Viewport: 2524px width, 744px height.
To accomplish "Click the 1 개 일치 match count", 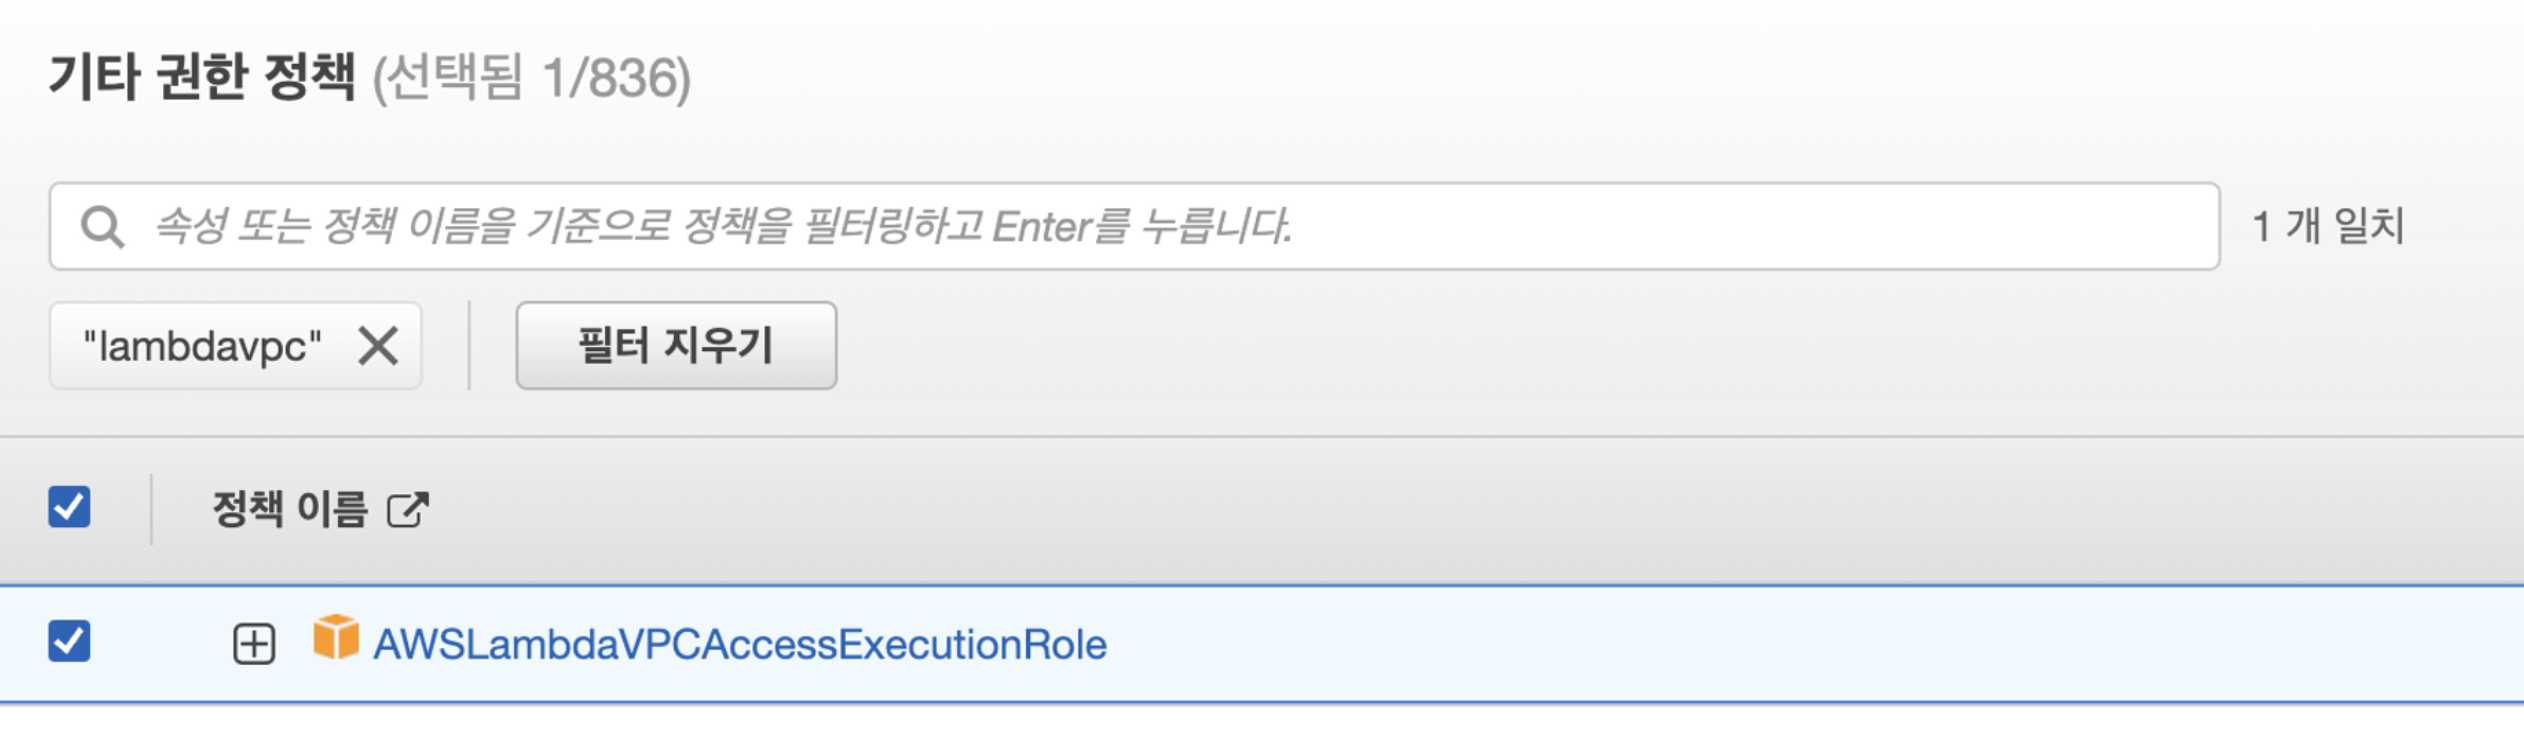I will 2328,226.
